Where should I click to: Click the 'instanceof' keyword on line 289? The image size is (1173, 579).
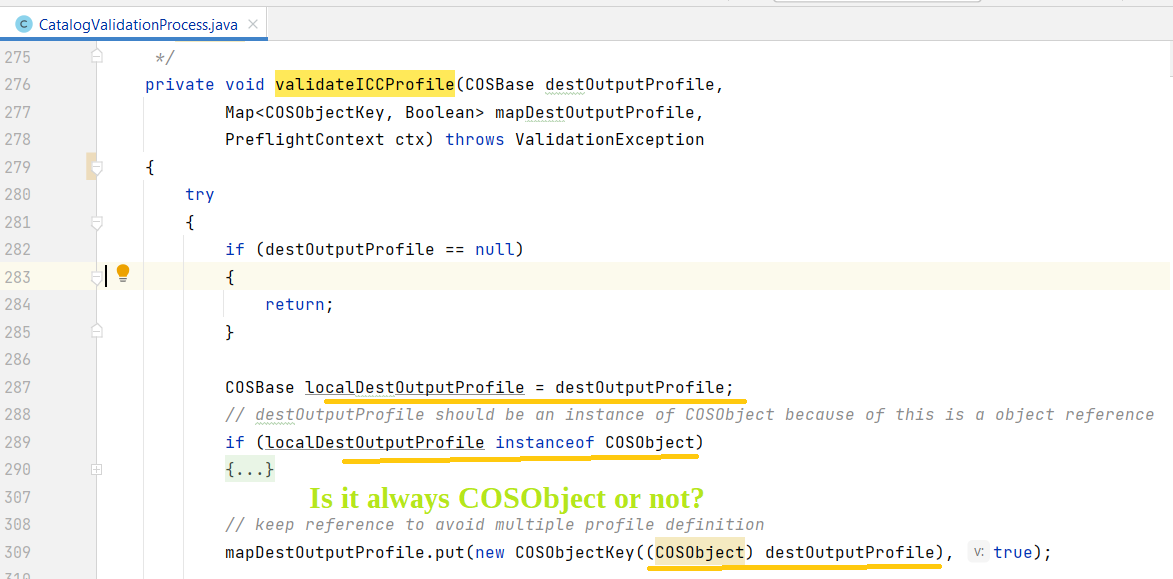[x=545, y=443]
